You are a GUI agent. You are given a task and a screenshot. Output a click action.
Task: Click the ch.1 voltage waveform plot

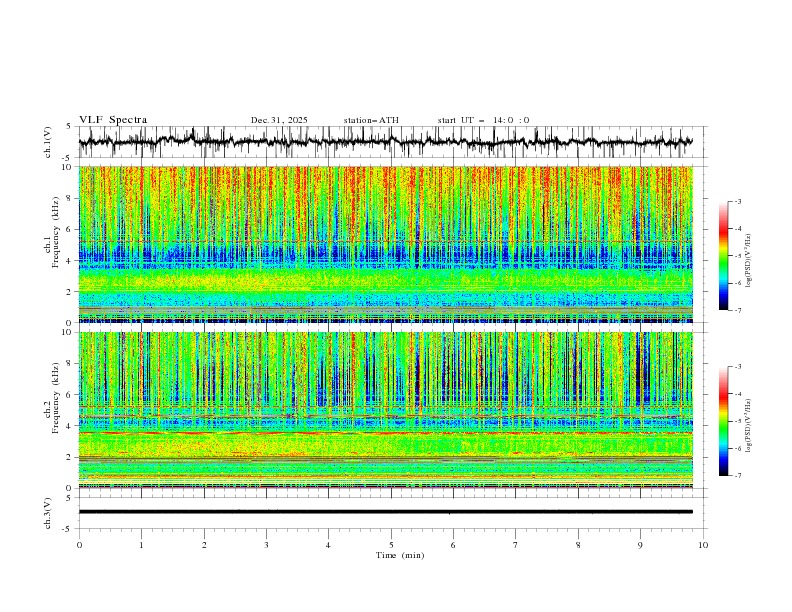coord(392,142)
